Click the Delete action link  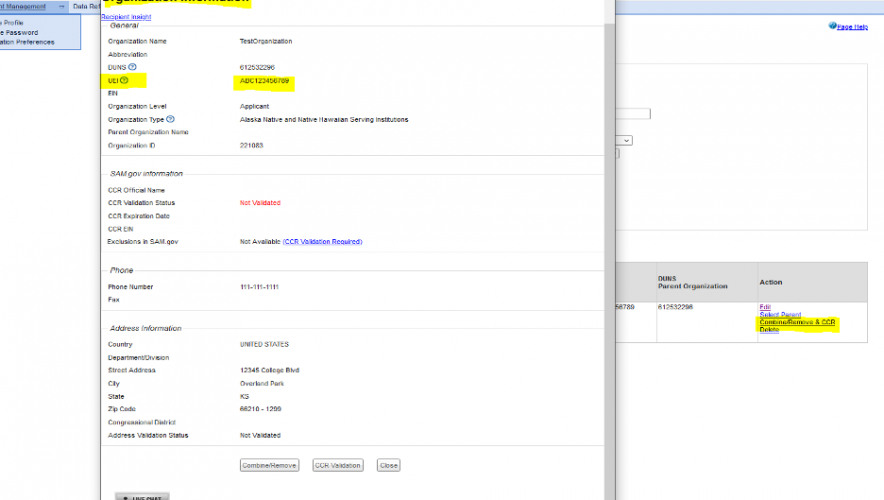pos(769,330)
